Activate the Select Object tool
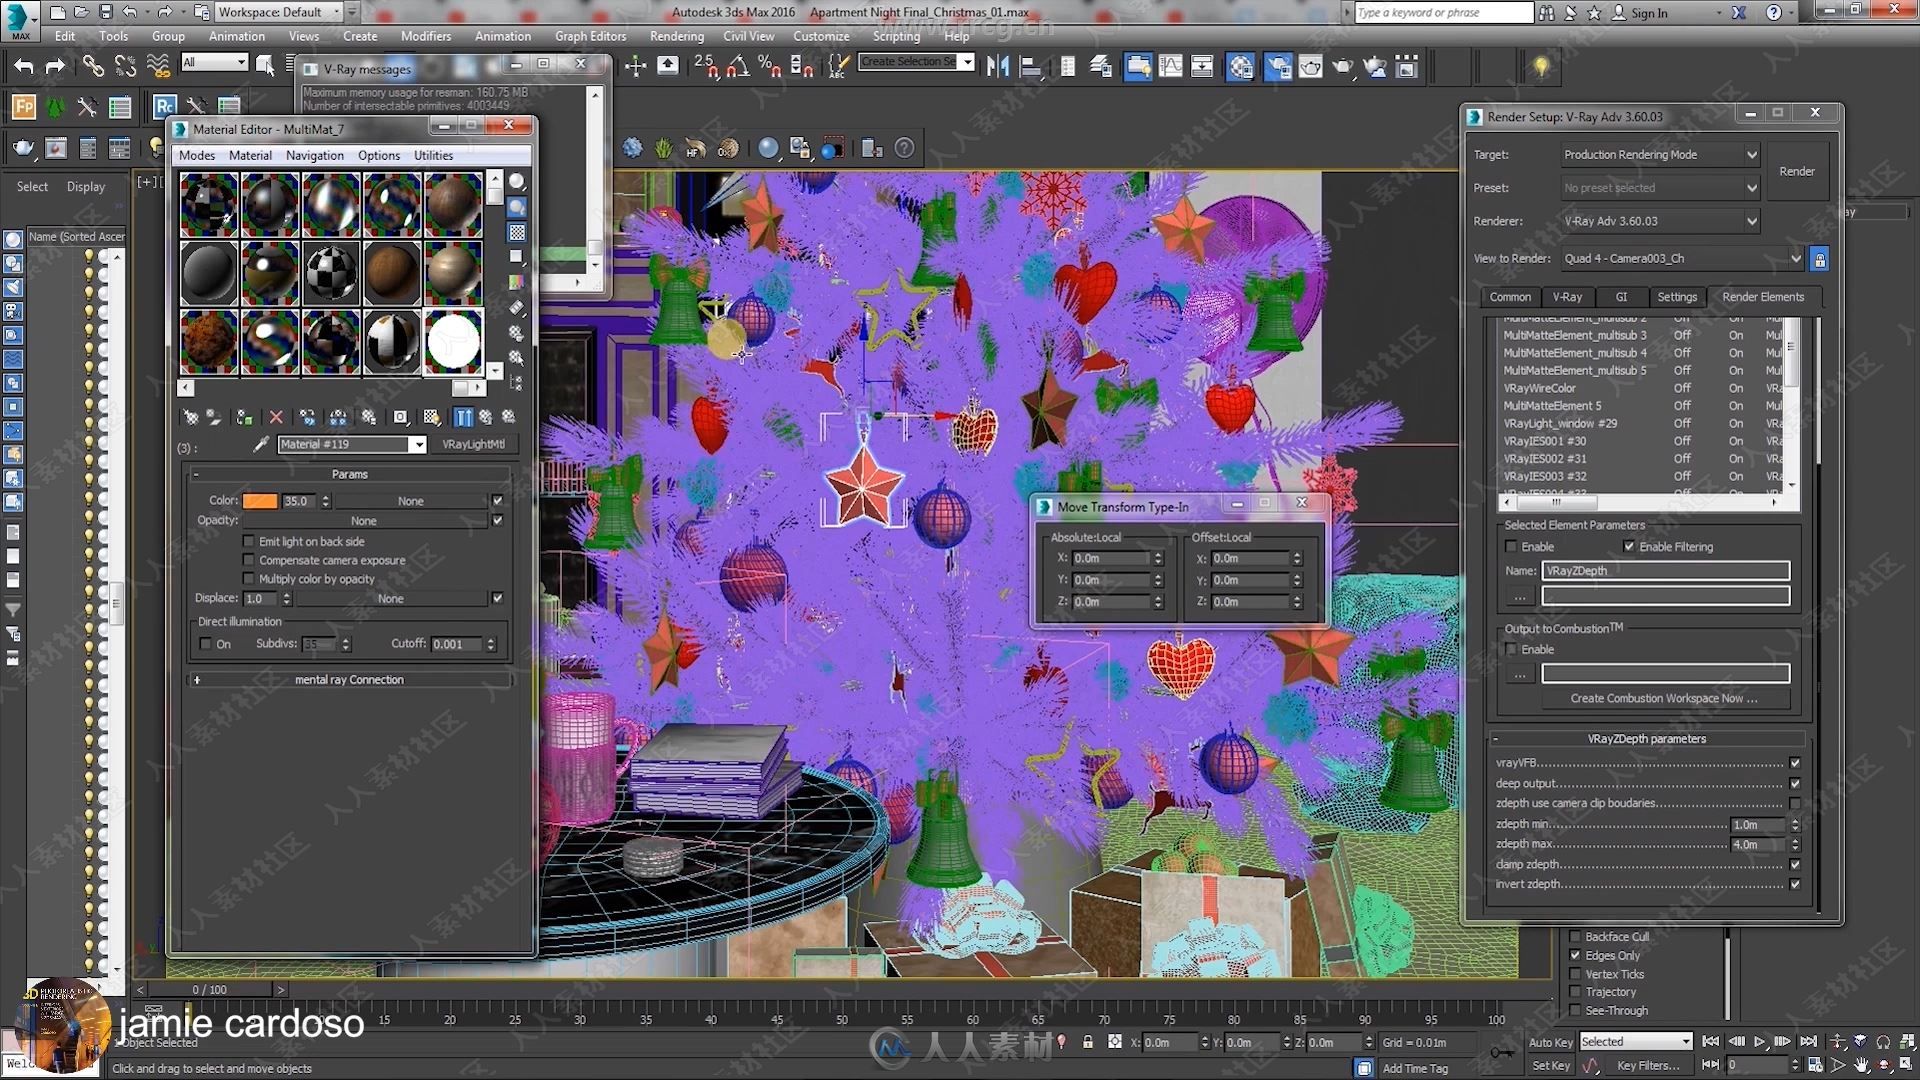Image resolution: width=1920 pixels, height=1080 pixels. (265, 66)
